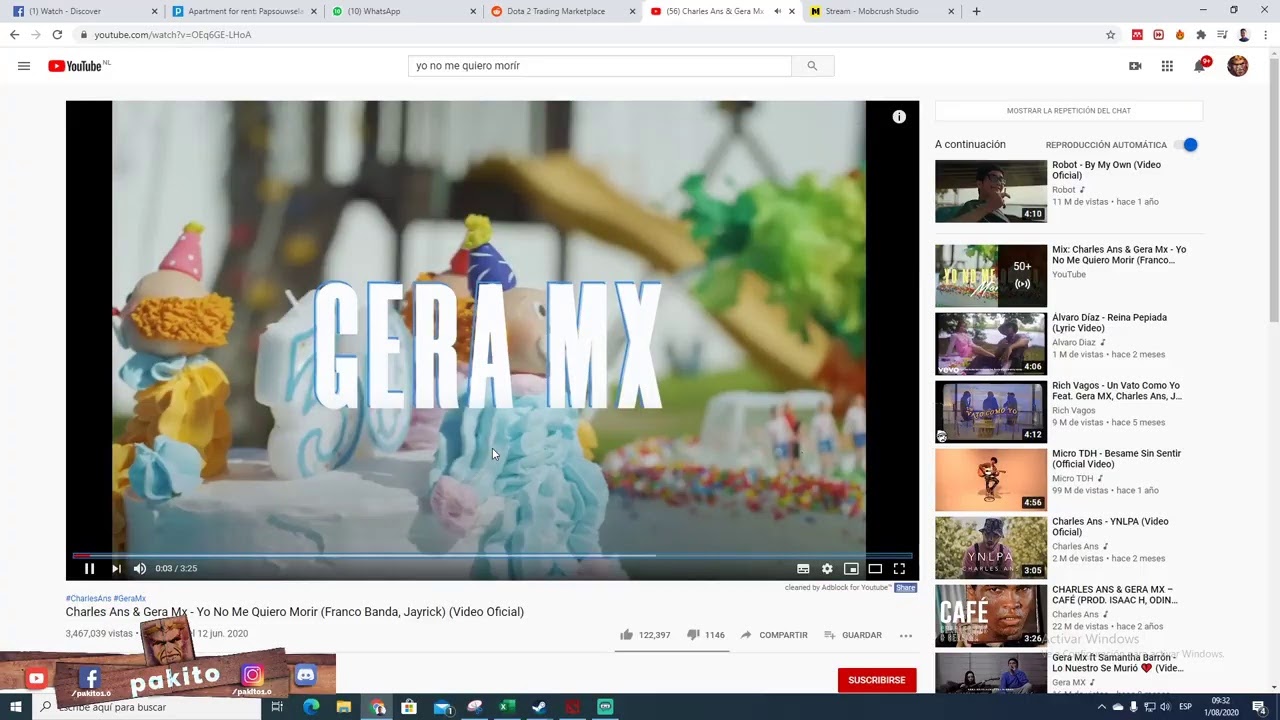The image size is (1280, 720).
Task: Click the Adblock Share button
Action: click(906, 588)
